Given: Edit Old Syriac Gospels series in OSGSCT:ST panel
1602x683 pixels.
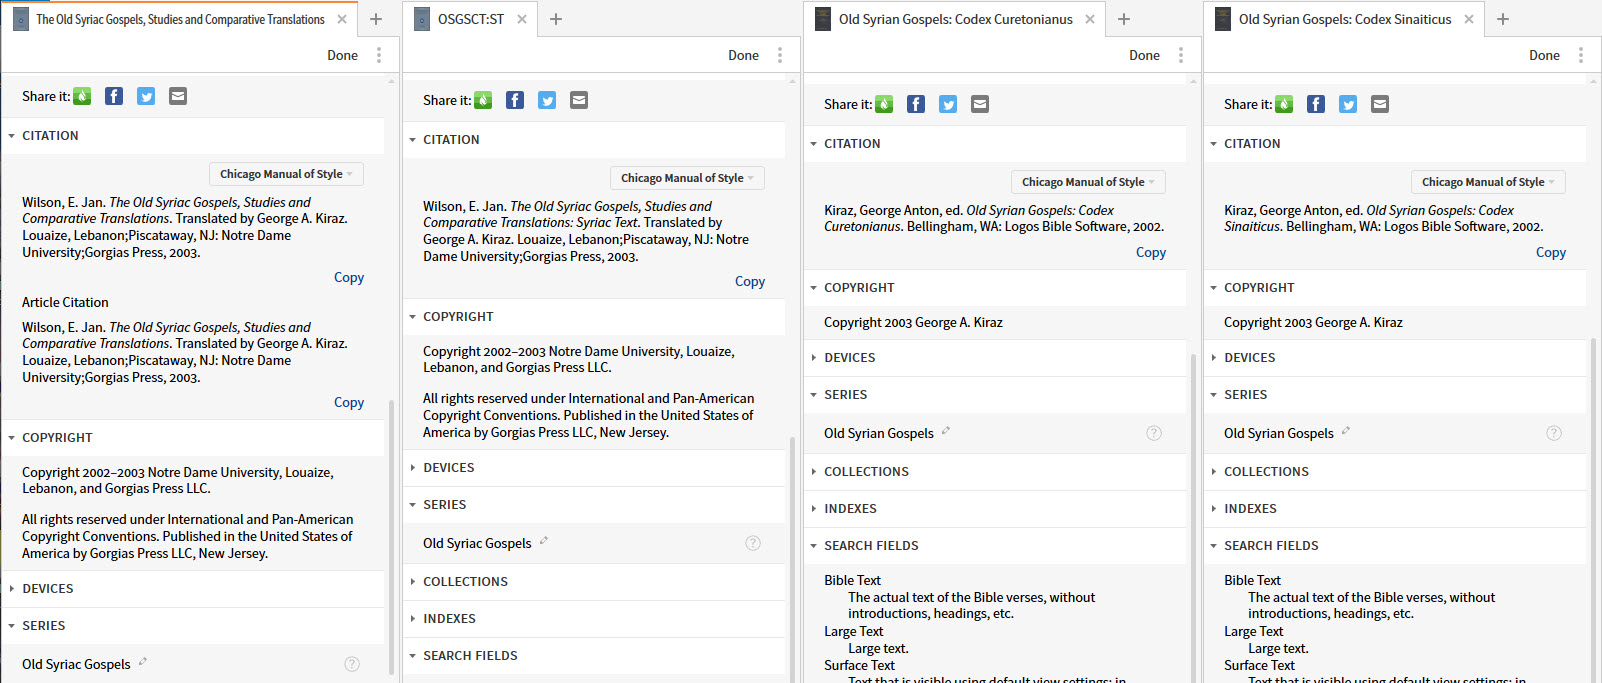Looking at the screenshot, I should click(x=544, y=541).
